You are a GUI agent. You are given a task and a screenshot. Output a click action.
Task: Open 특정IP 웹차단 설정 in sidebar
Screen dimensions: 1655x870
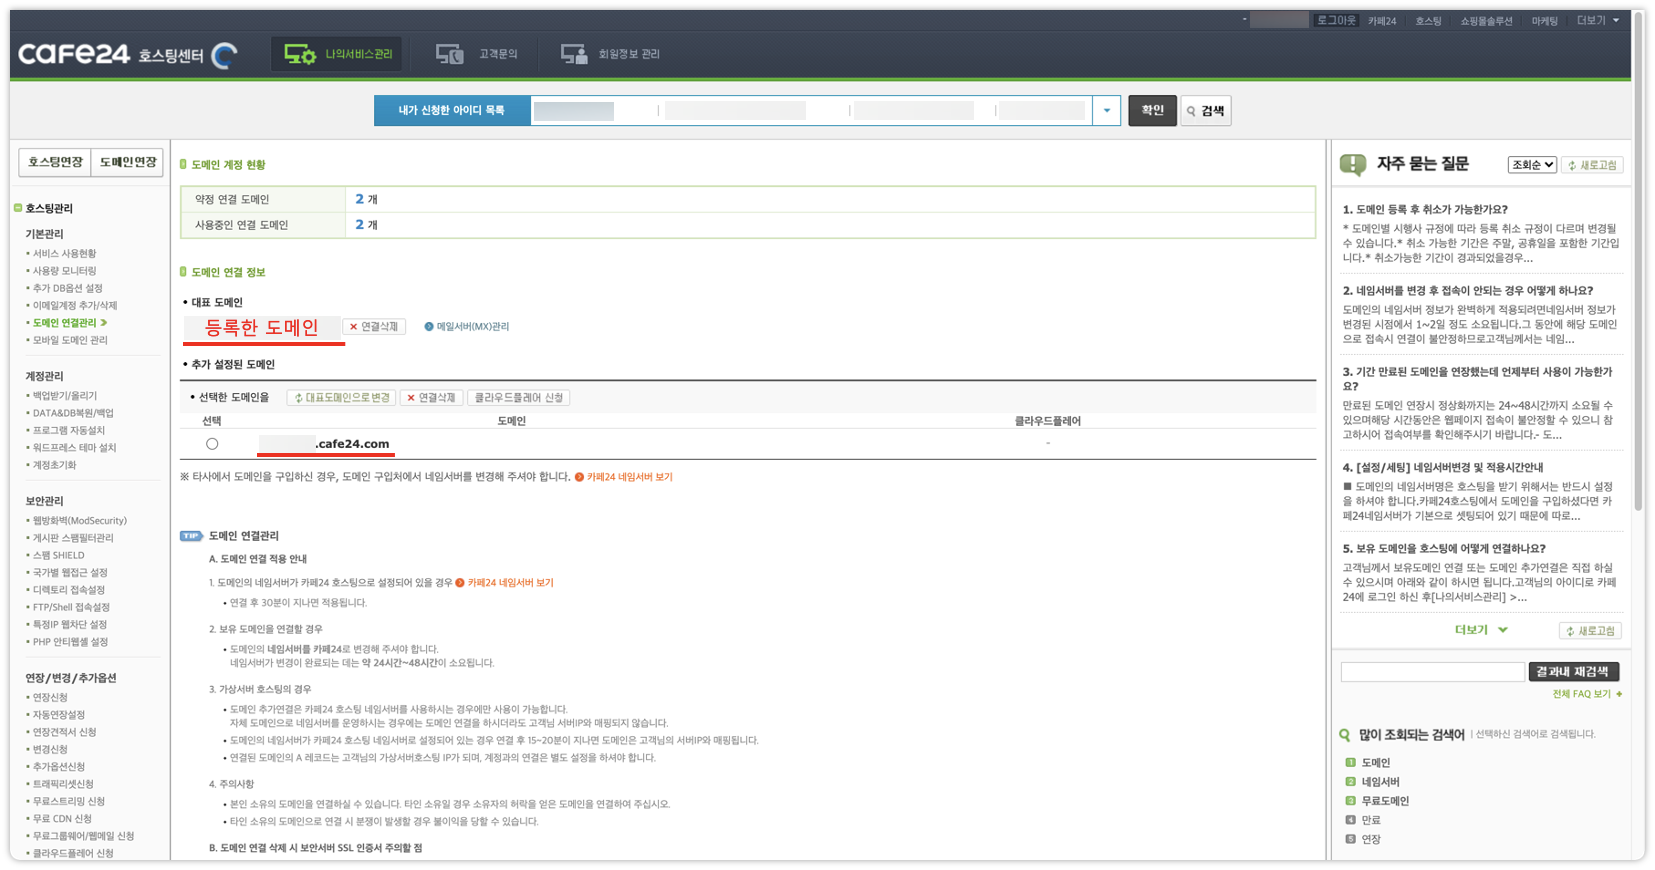(x=69, y=625)
